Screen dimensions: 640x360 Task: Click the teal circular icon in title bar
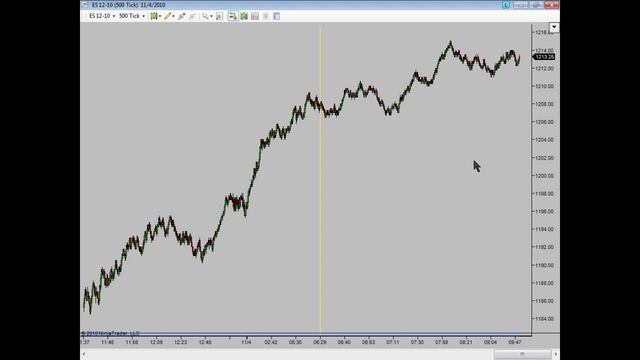coord(506,5)
